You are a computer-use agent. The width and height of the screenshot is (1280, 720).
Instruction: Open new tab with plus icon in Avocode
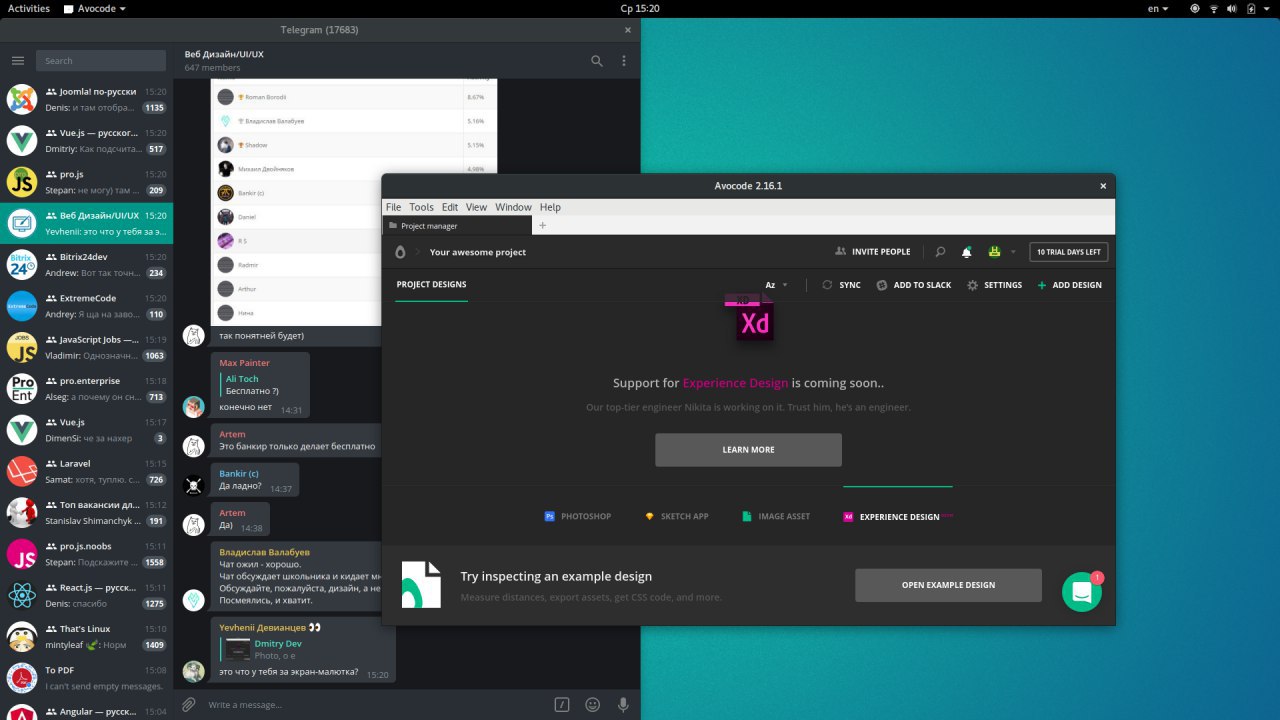(x=543, y=225)
